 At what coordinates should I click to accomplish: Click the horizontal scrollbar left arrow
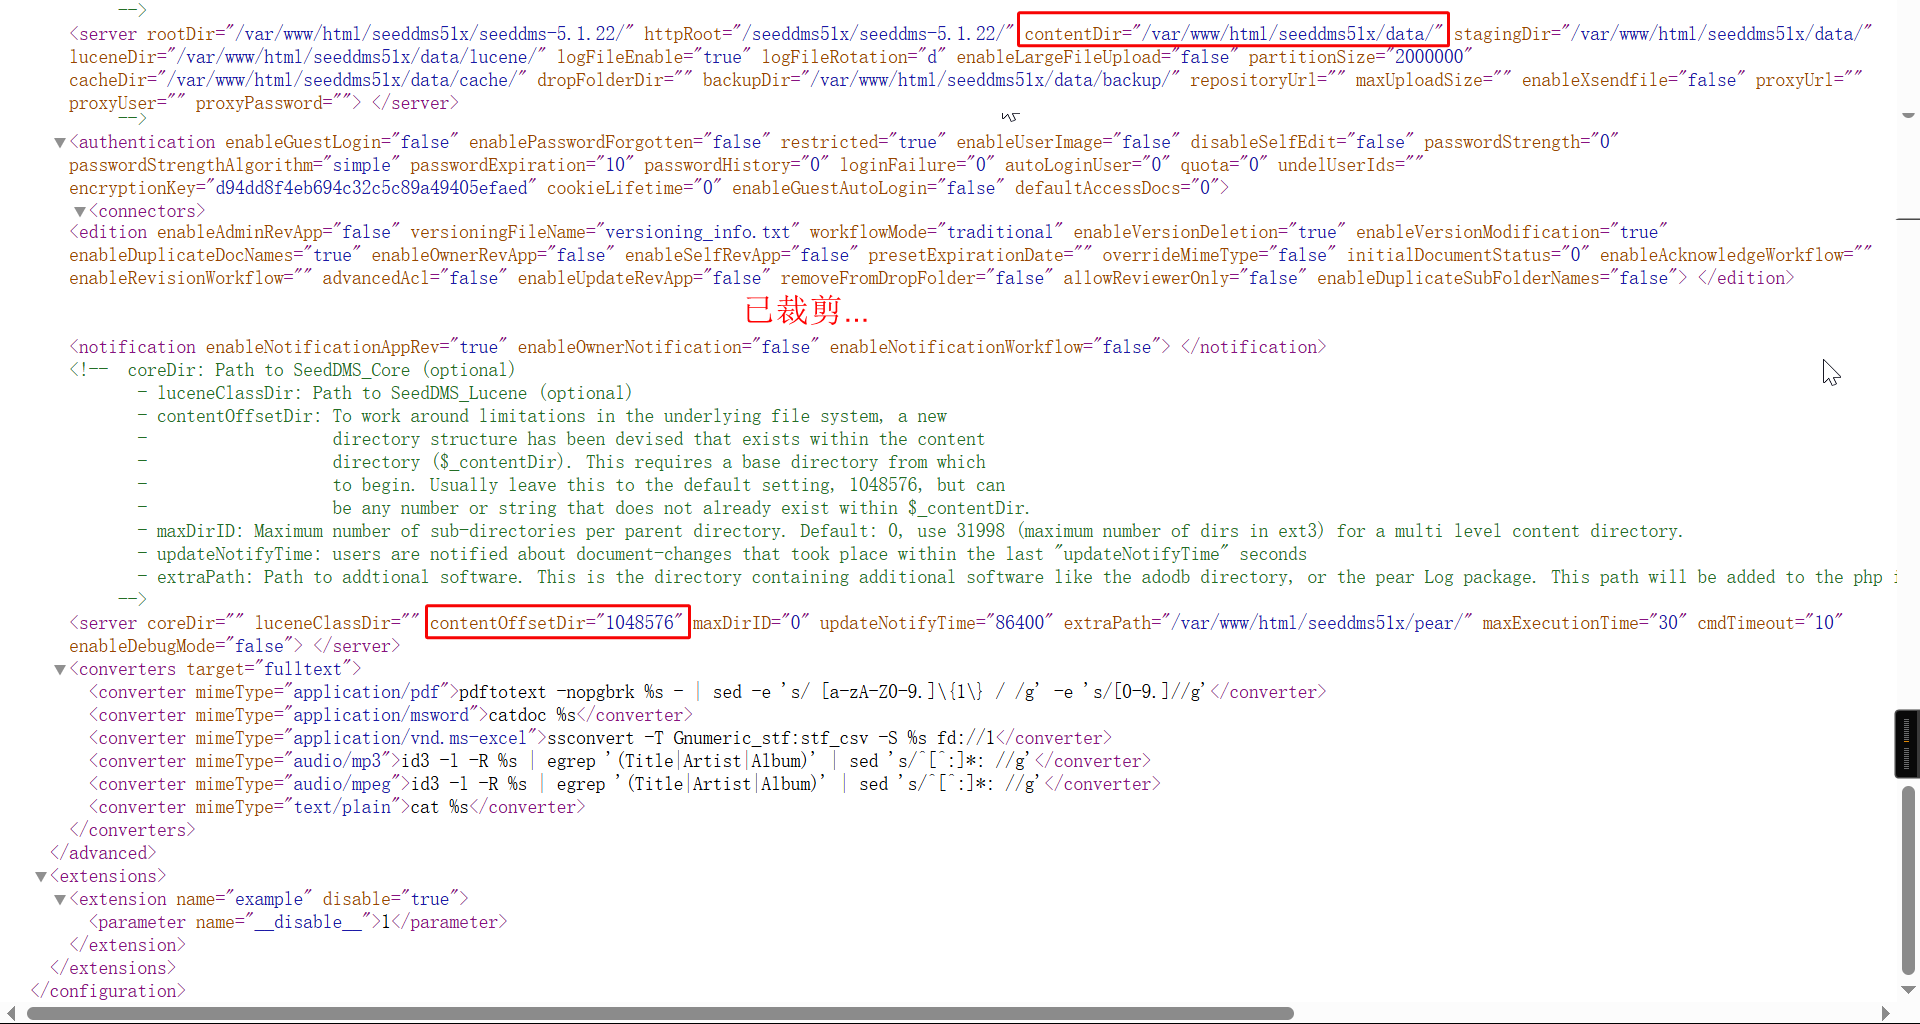click(x=11, y=1013)
